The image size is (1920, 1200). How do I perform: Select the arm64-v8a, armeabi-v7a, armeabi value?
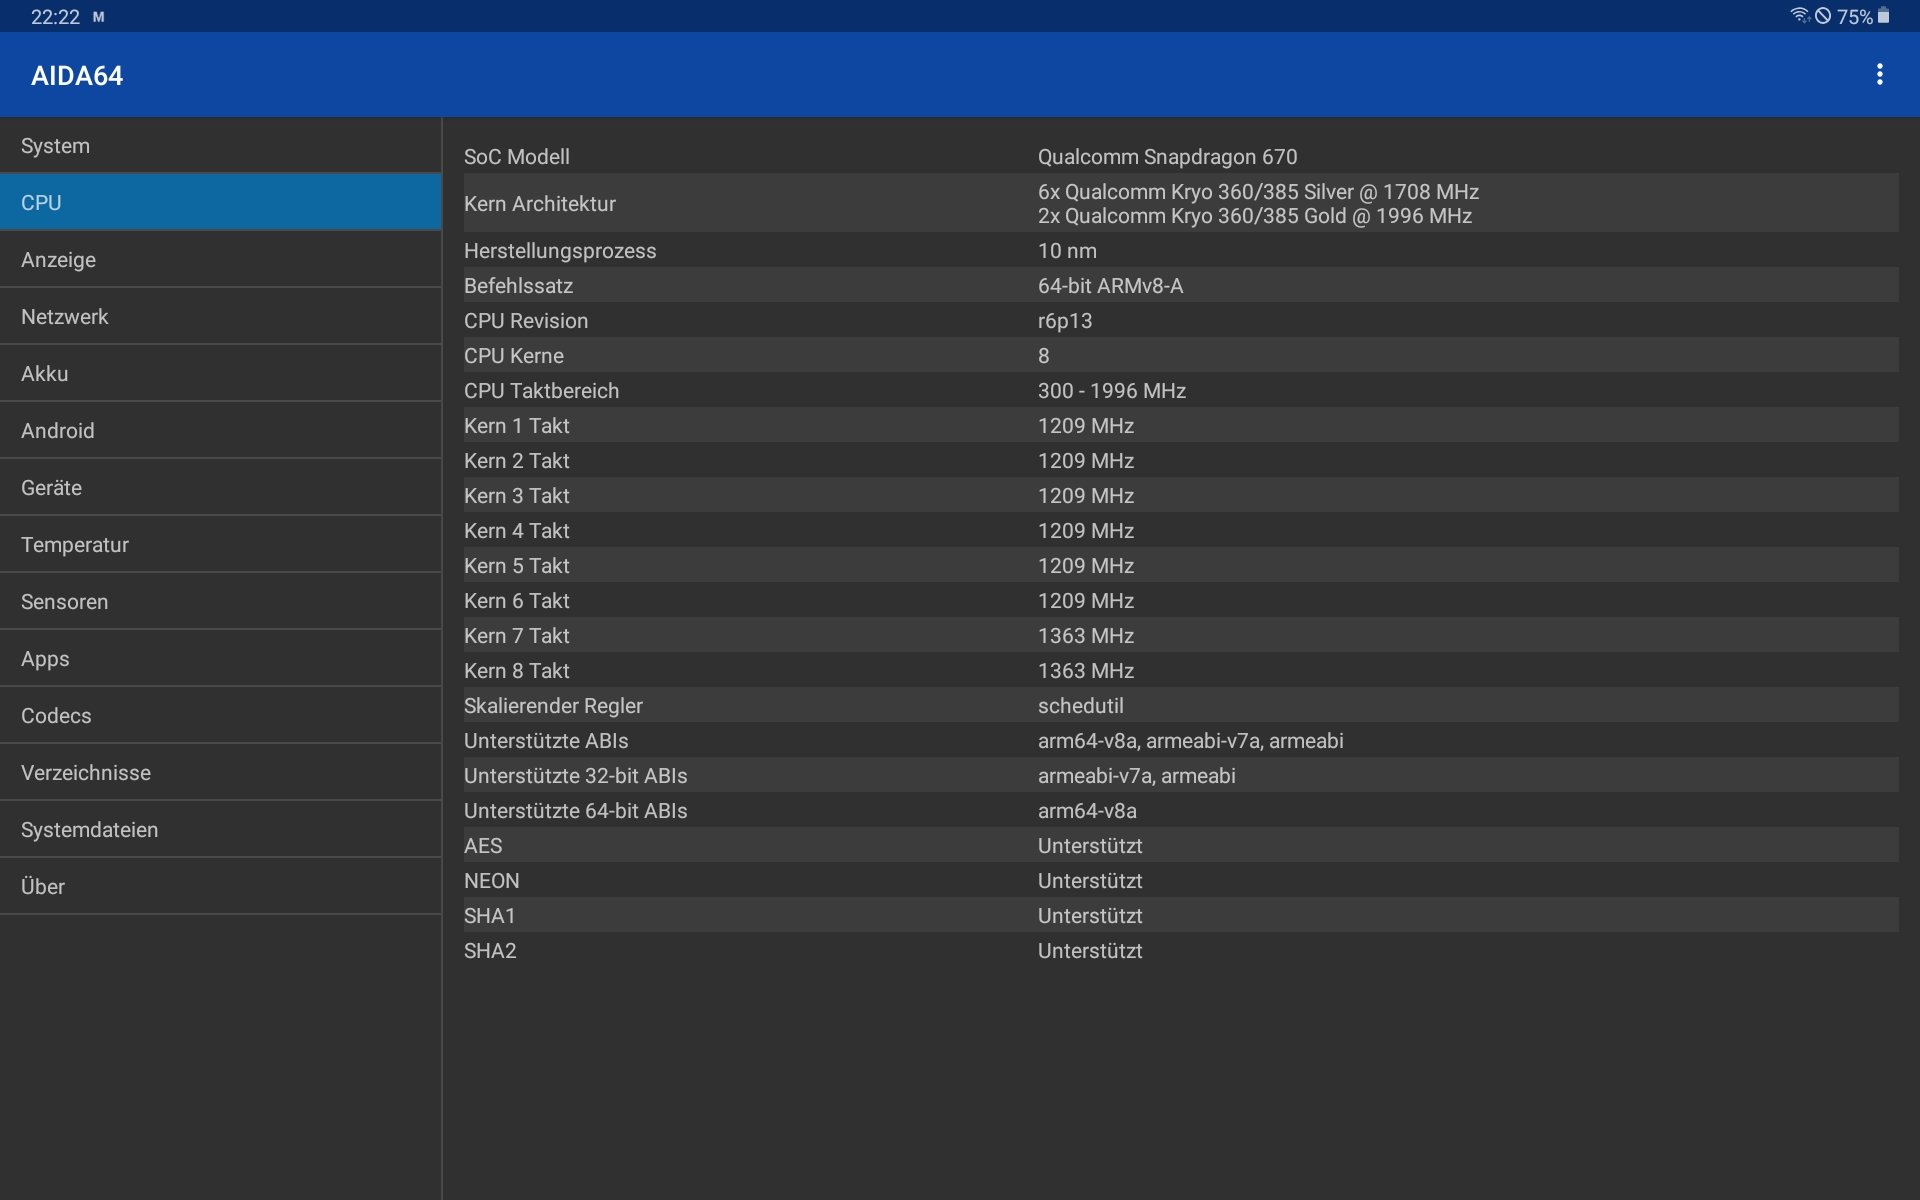pos(1191,741)
